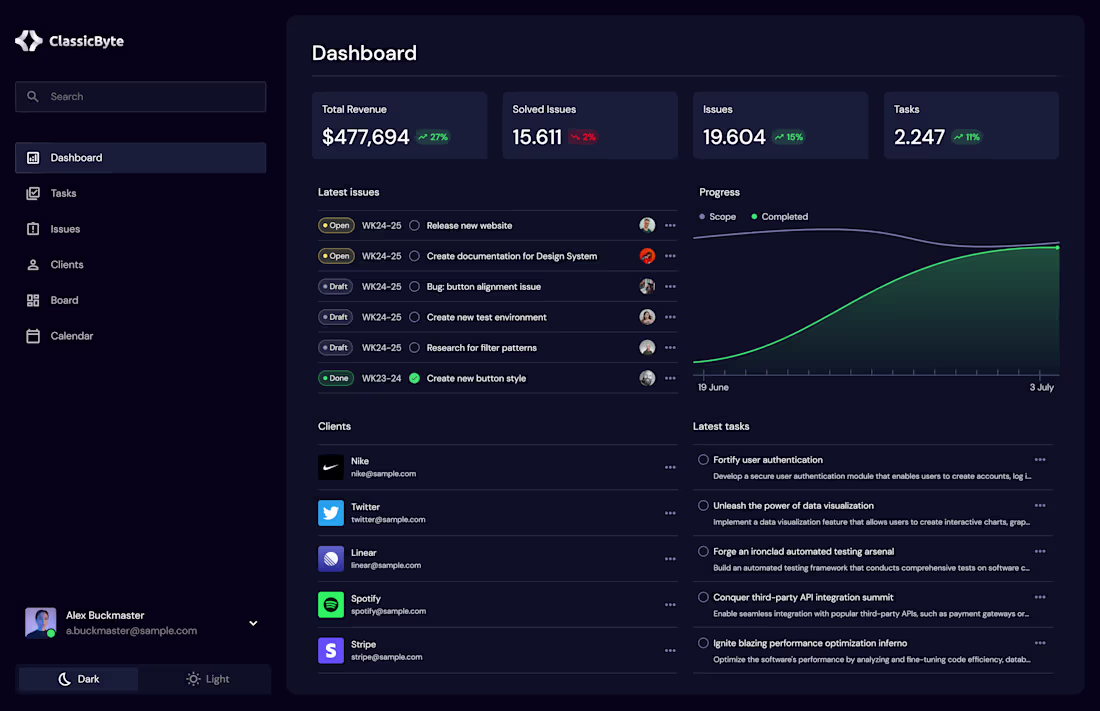1100x711 pixels.
Task: Switch to the Light theme button
Action: pos(208,679)
